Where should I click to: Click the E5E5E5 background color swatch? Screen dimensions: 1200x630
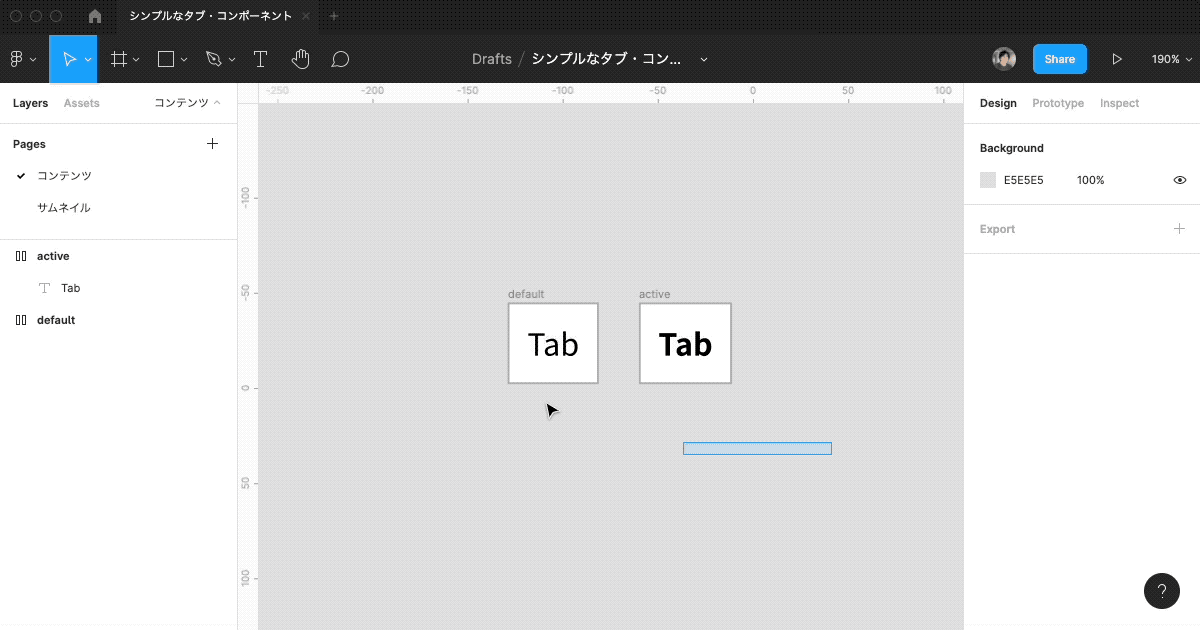989,180
